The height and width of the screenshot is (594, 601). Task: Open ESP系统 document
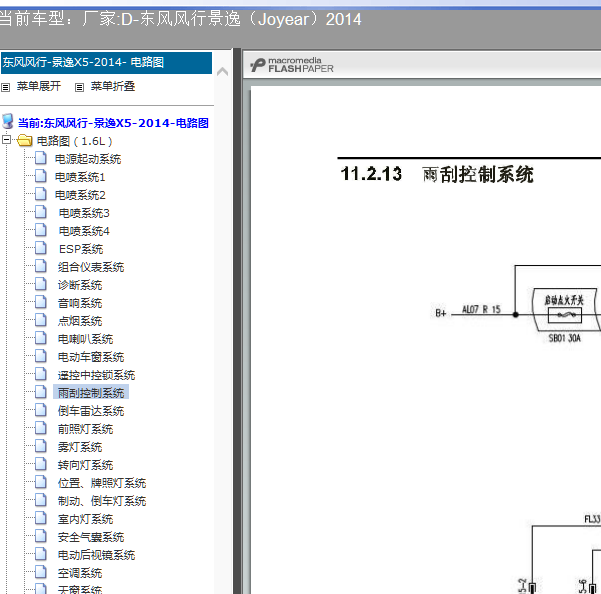tap(81, 249)
